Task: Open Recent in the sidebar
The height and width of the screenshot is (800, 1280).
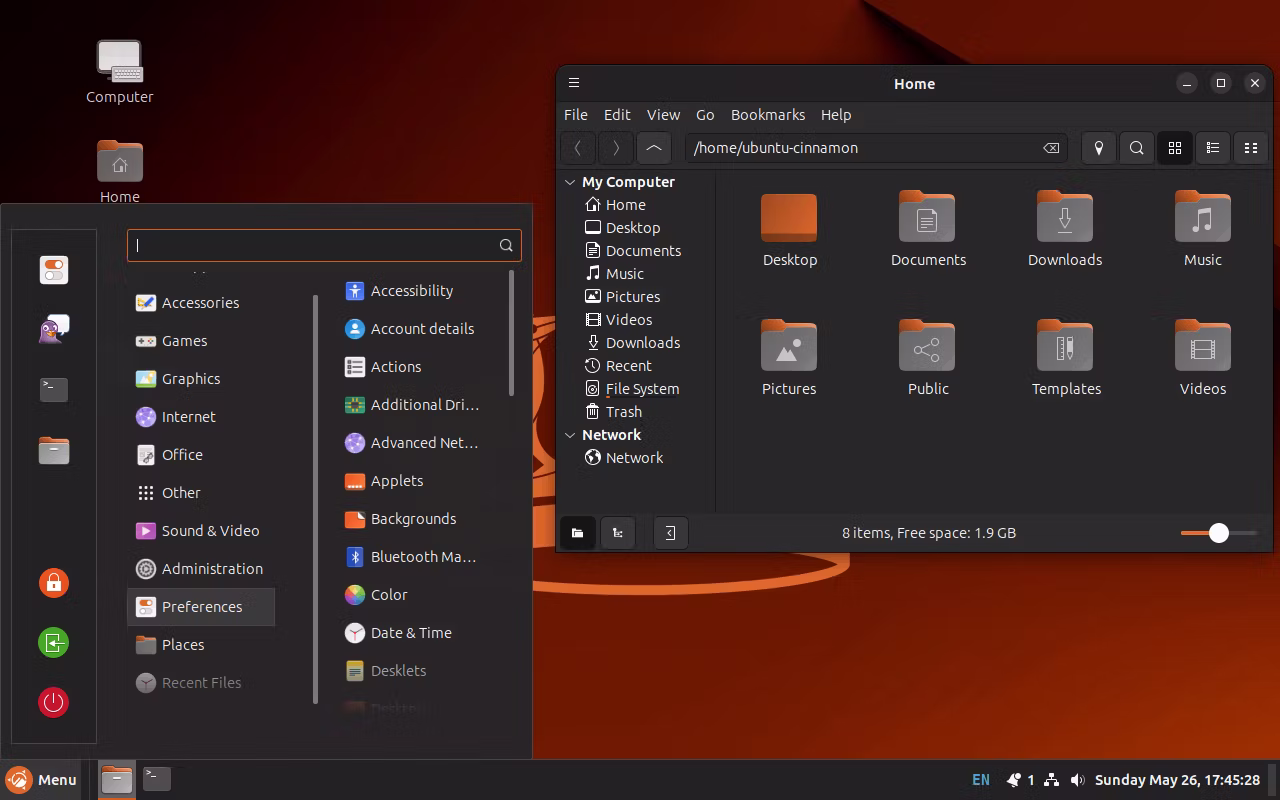Action: 618,366
